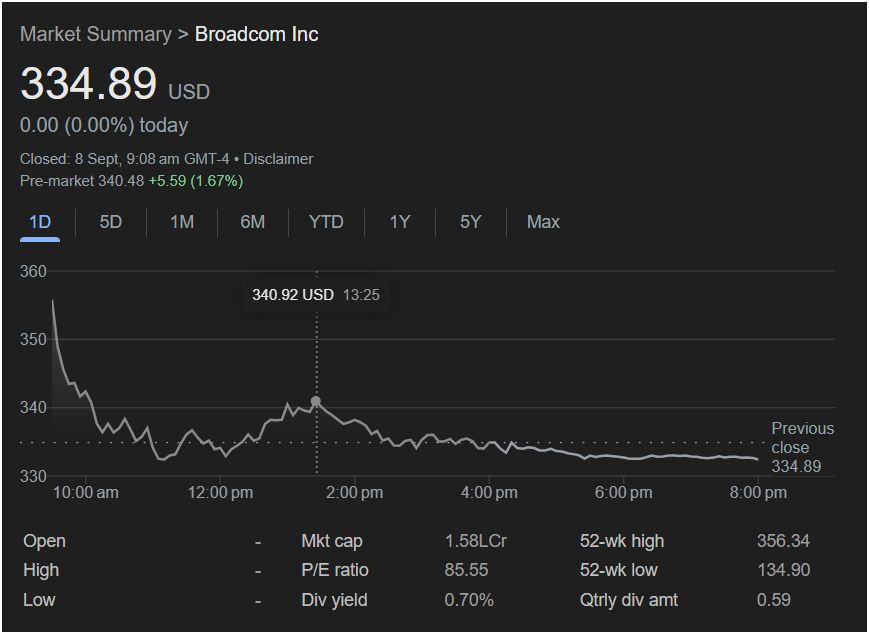
Task: Click the 52-wk low label
Action: coord(618,570)
